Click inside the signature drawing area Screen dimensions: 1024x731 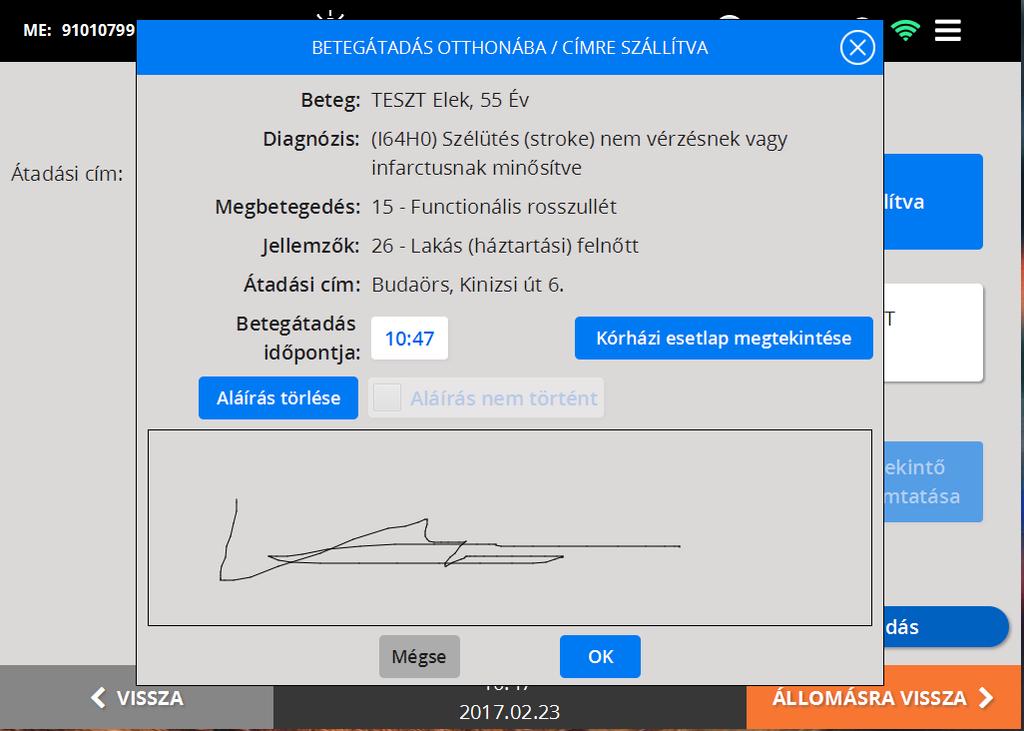click(510, 527)
